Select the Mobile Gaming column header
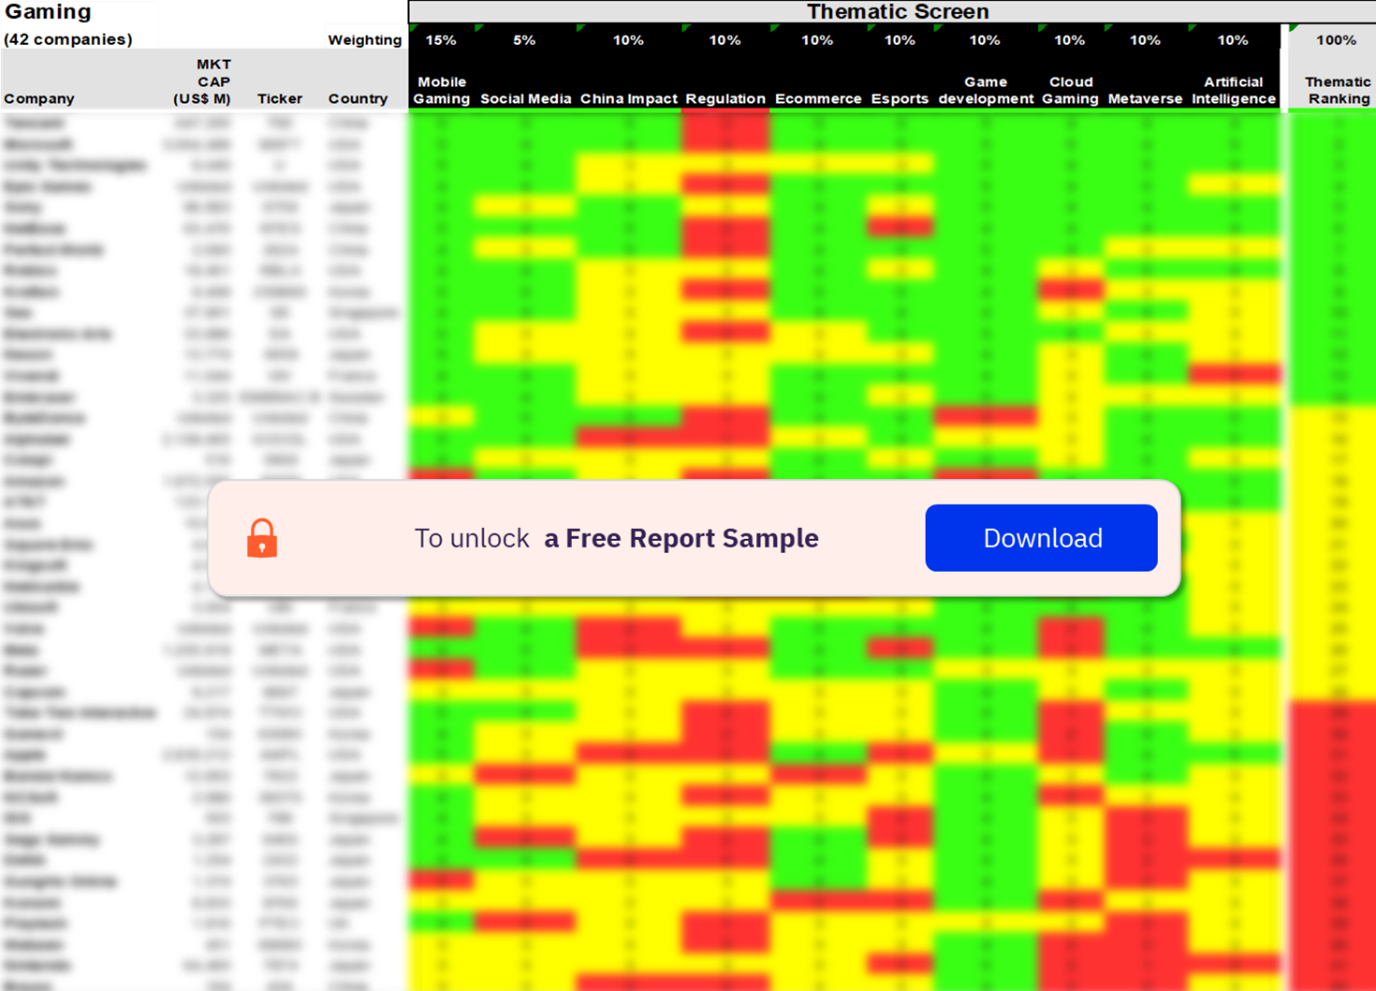This screenshot has height=991, width=1376. (442, 90)
